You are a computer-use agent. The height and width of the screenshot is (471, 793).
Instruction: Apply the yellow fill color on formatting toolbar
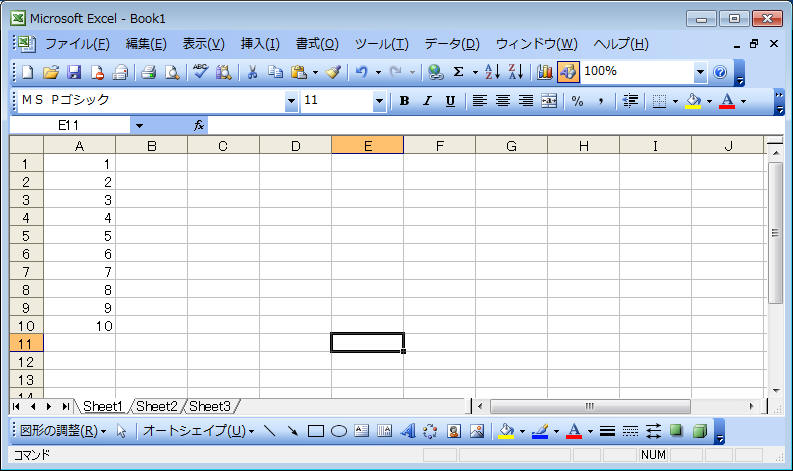pyautogui.click(x=693, y=101)
